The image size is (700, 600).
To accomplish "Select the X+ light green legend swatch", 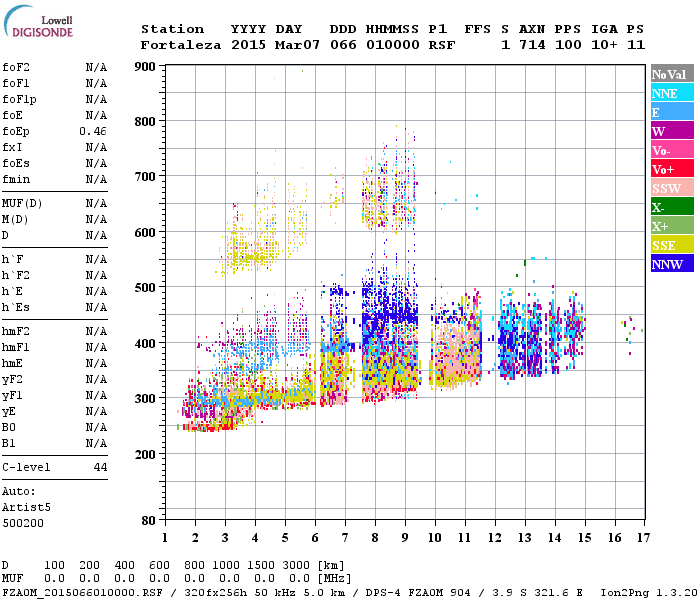I will (672, 226).
